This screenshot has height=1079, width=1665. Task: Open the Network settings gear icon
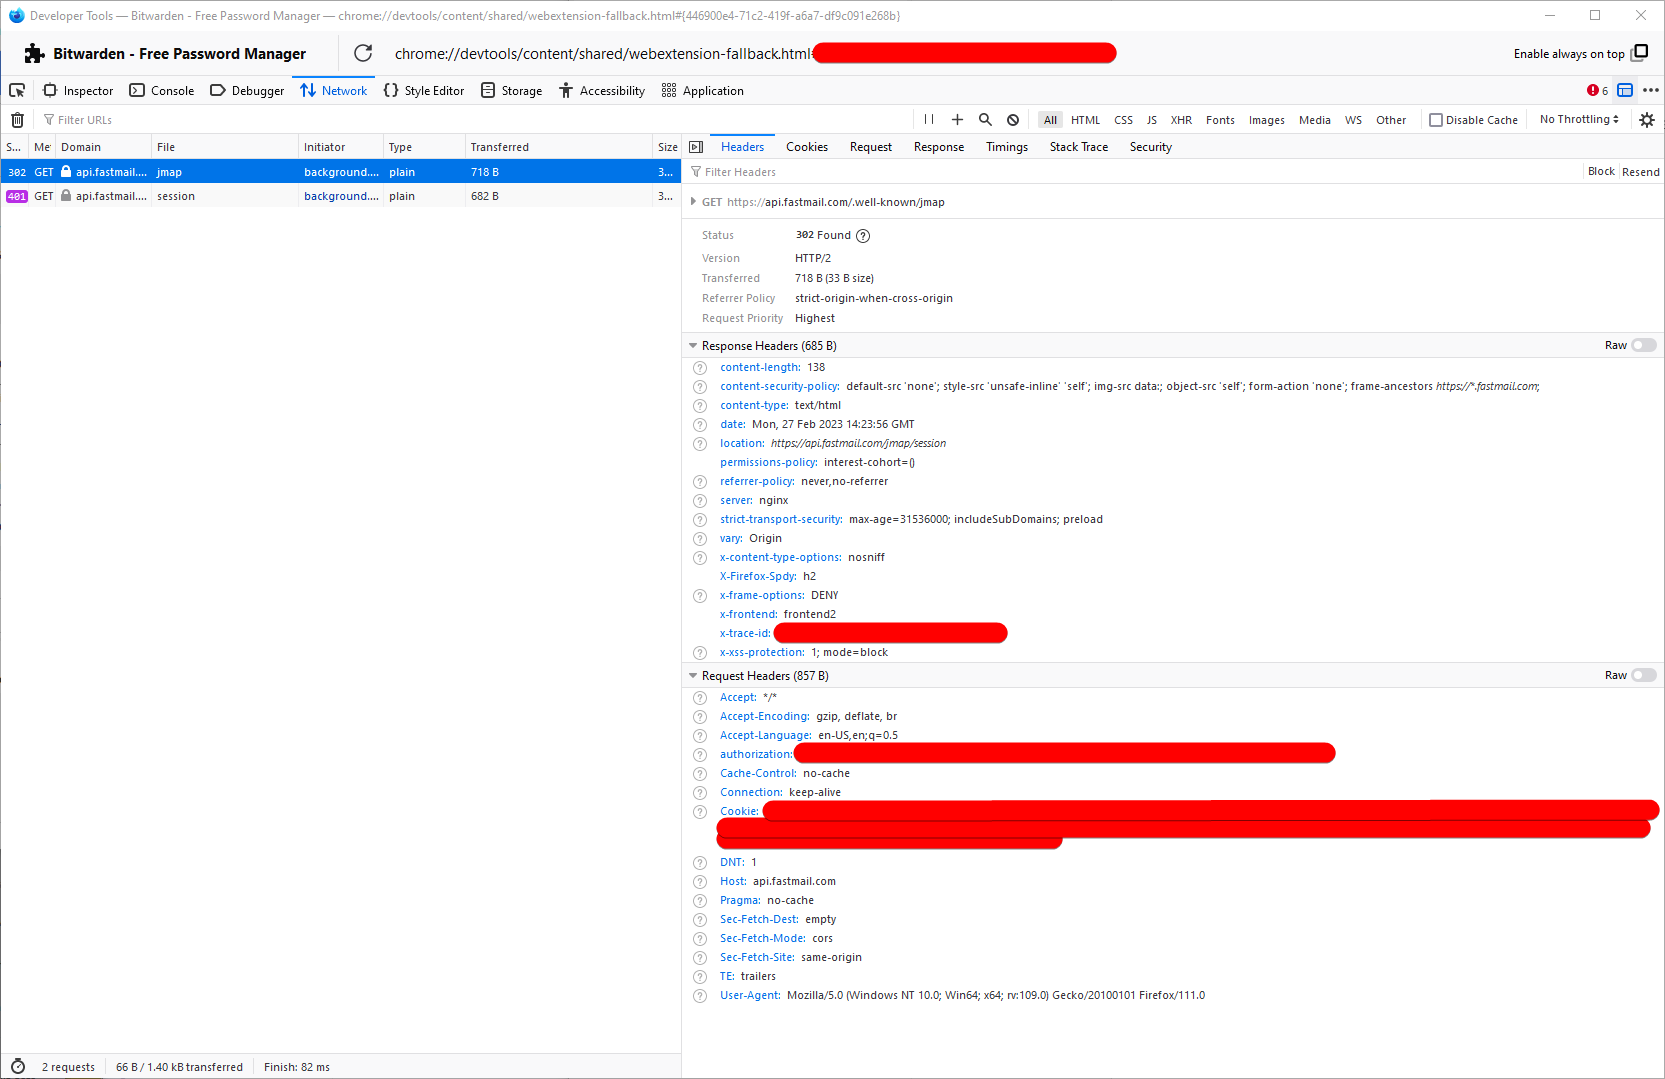click(1647, 120)
